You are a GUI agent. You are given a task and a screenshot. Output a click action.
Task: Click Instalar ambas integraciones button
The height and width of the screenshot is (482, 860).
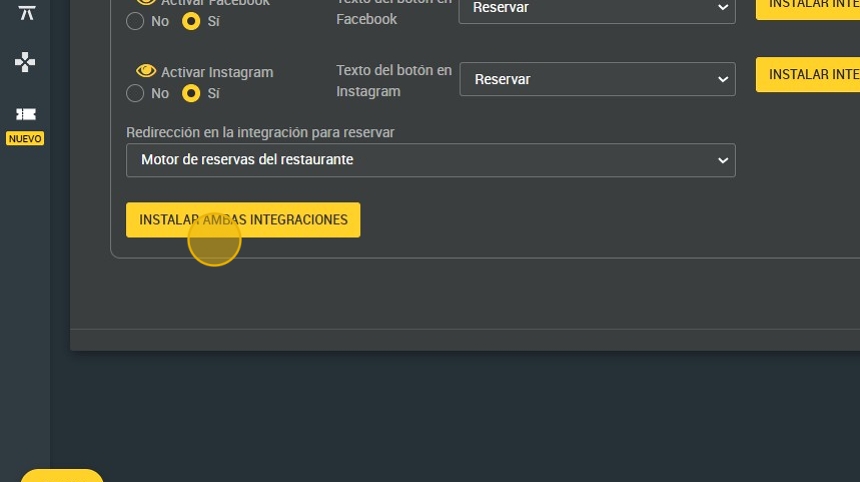(243, 220)
